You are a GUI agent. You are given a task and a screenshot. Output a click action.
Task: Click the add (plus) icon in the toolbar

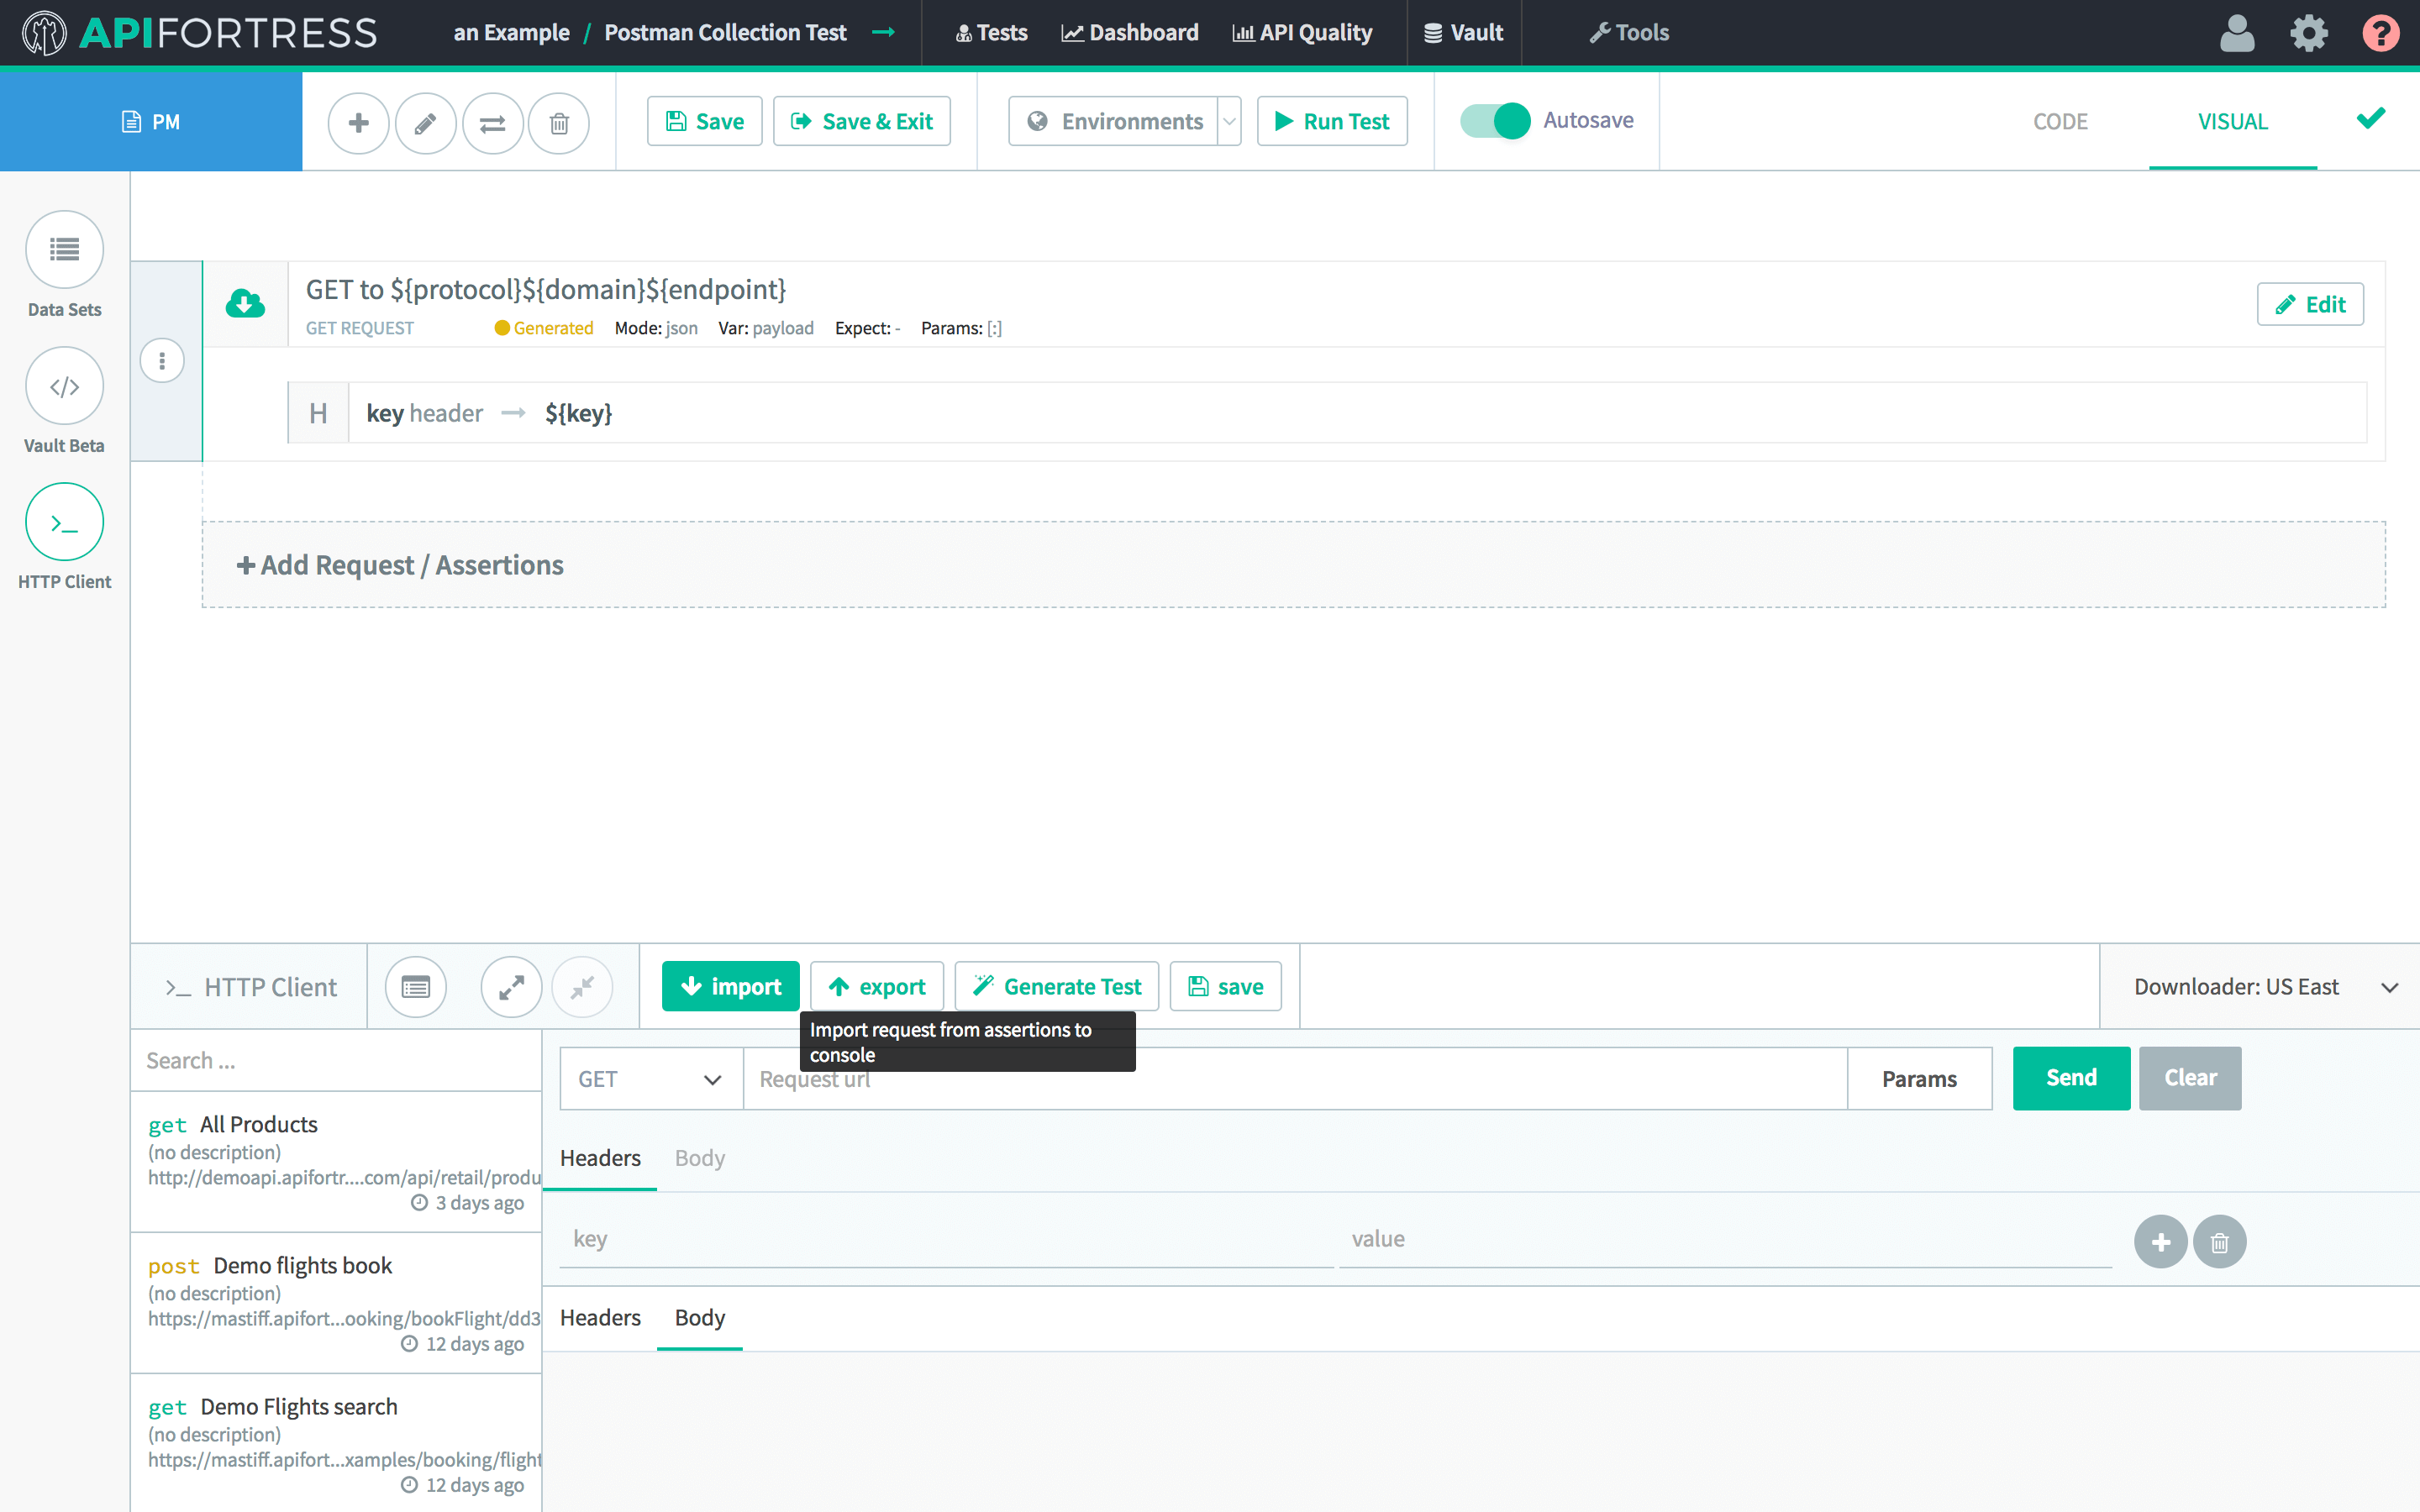point(358,122)
